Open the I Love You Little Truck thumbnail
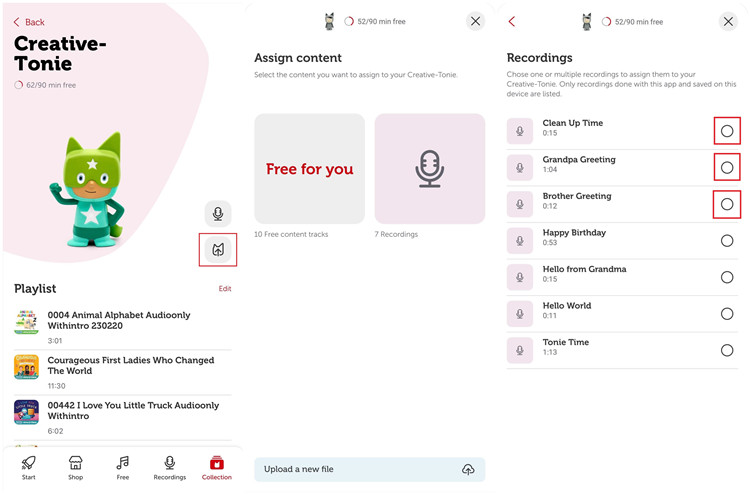Screen dimensions: 750x494 pyautogui.click(x=27, y=412)
